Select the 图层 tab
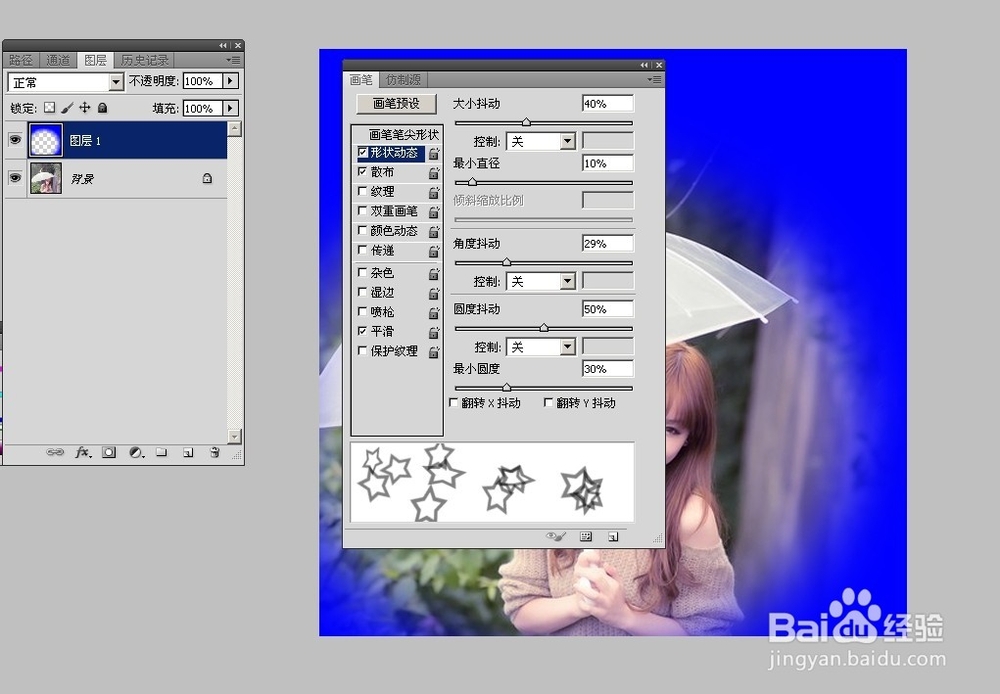The height and width of the screenshot is (694, 1000). pos(95,60)
